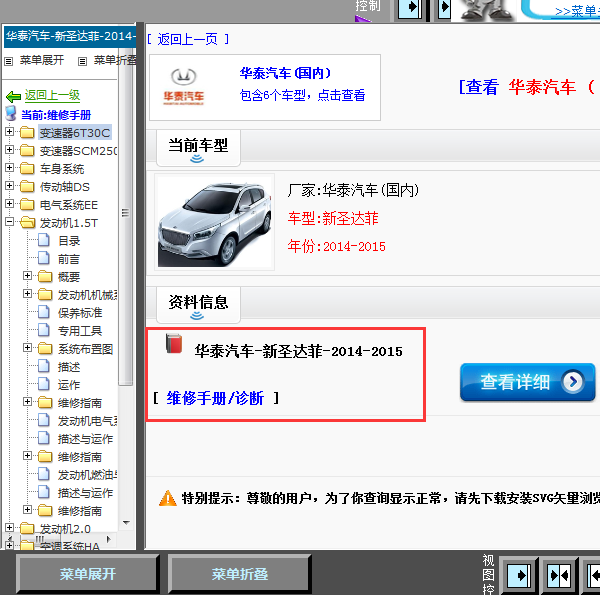Click the bottom 菜单折叠 button
Viewport: 600px width, 595px height.
[240, 574]
